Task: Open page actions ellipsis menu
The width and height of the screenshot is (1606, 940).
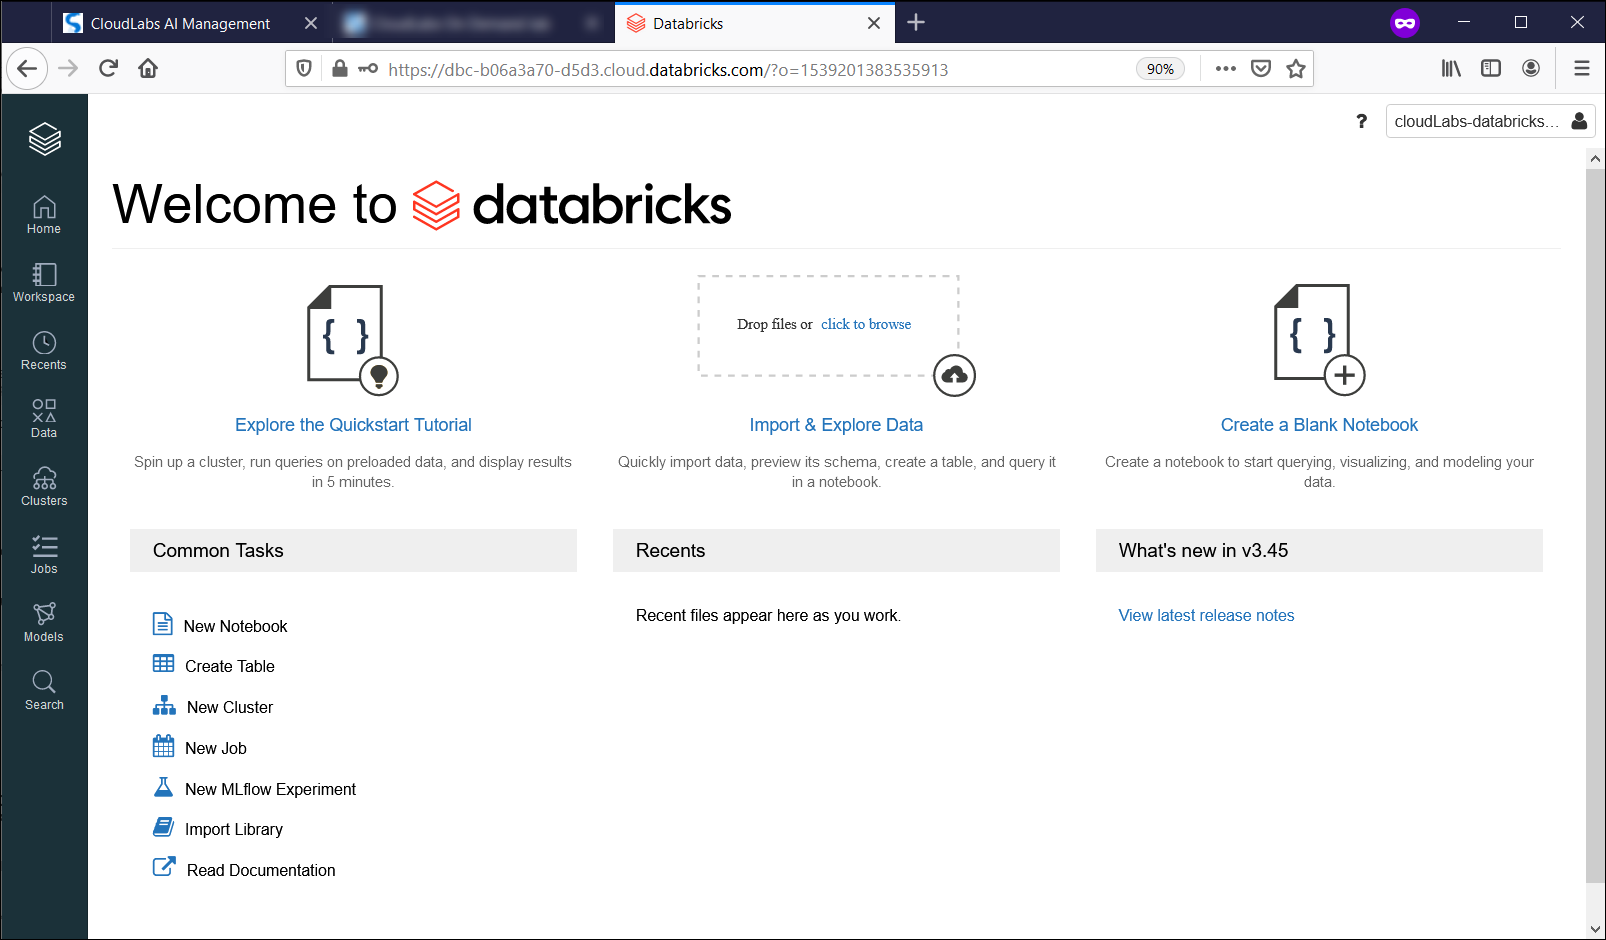Action: pyautogui.click(x=1226, y=69)
